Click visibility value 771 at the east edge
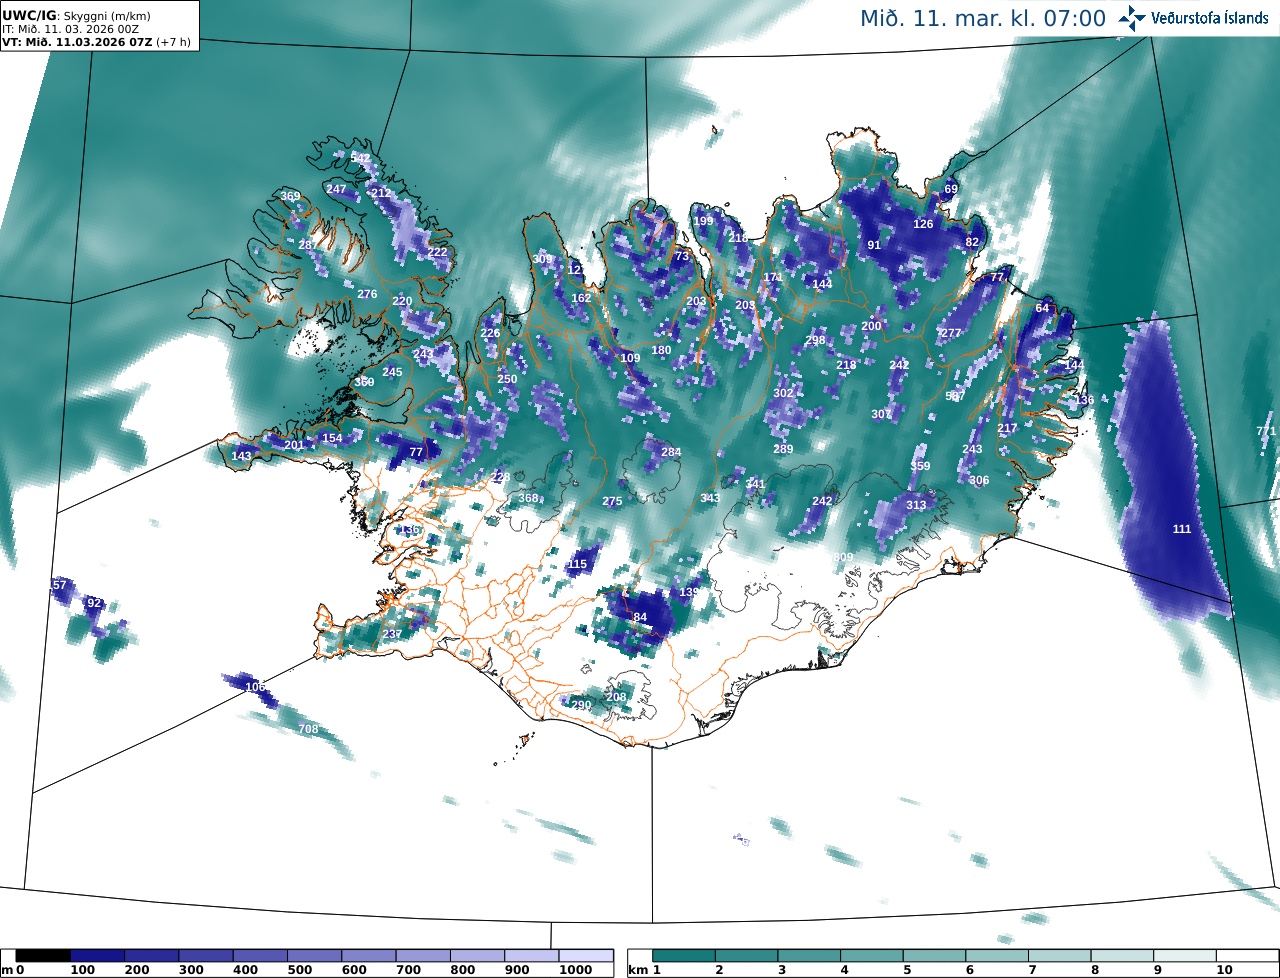This screenshot has width=1280, height=978. [1266, 431]
